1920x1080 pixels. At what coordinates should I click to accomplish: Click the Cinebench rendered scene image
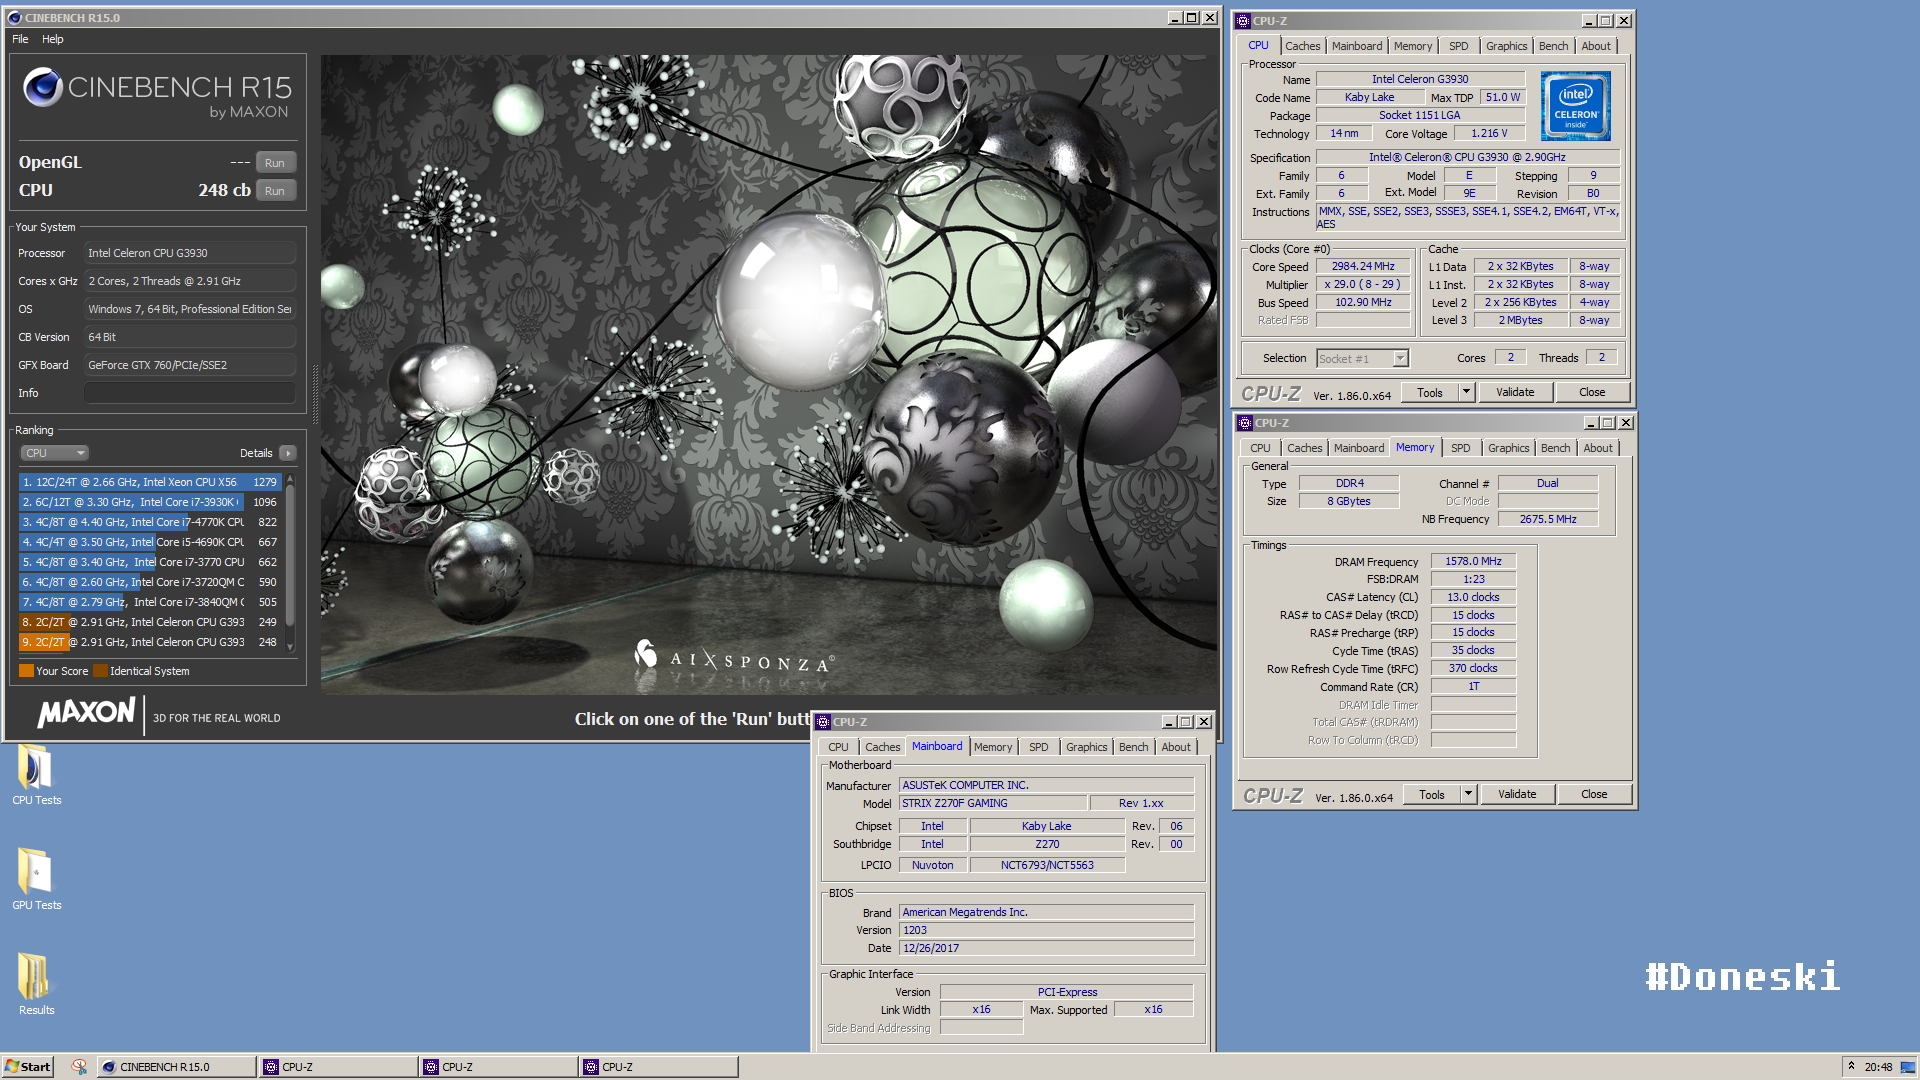click(770, 375)
